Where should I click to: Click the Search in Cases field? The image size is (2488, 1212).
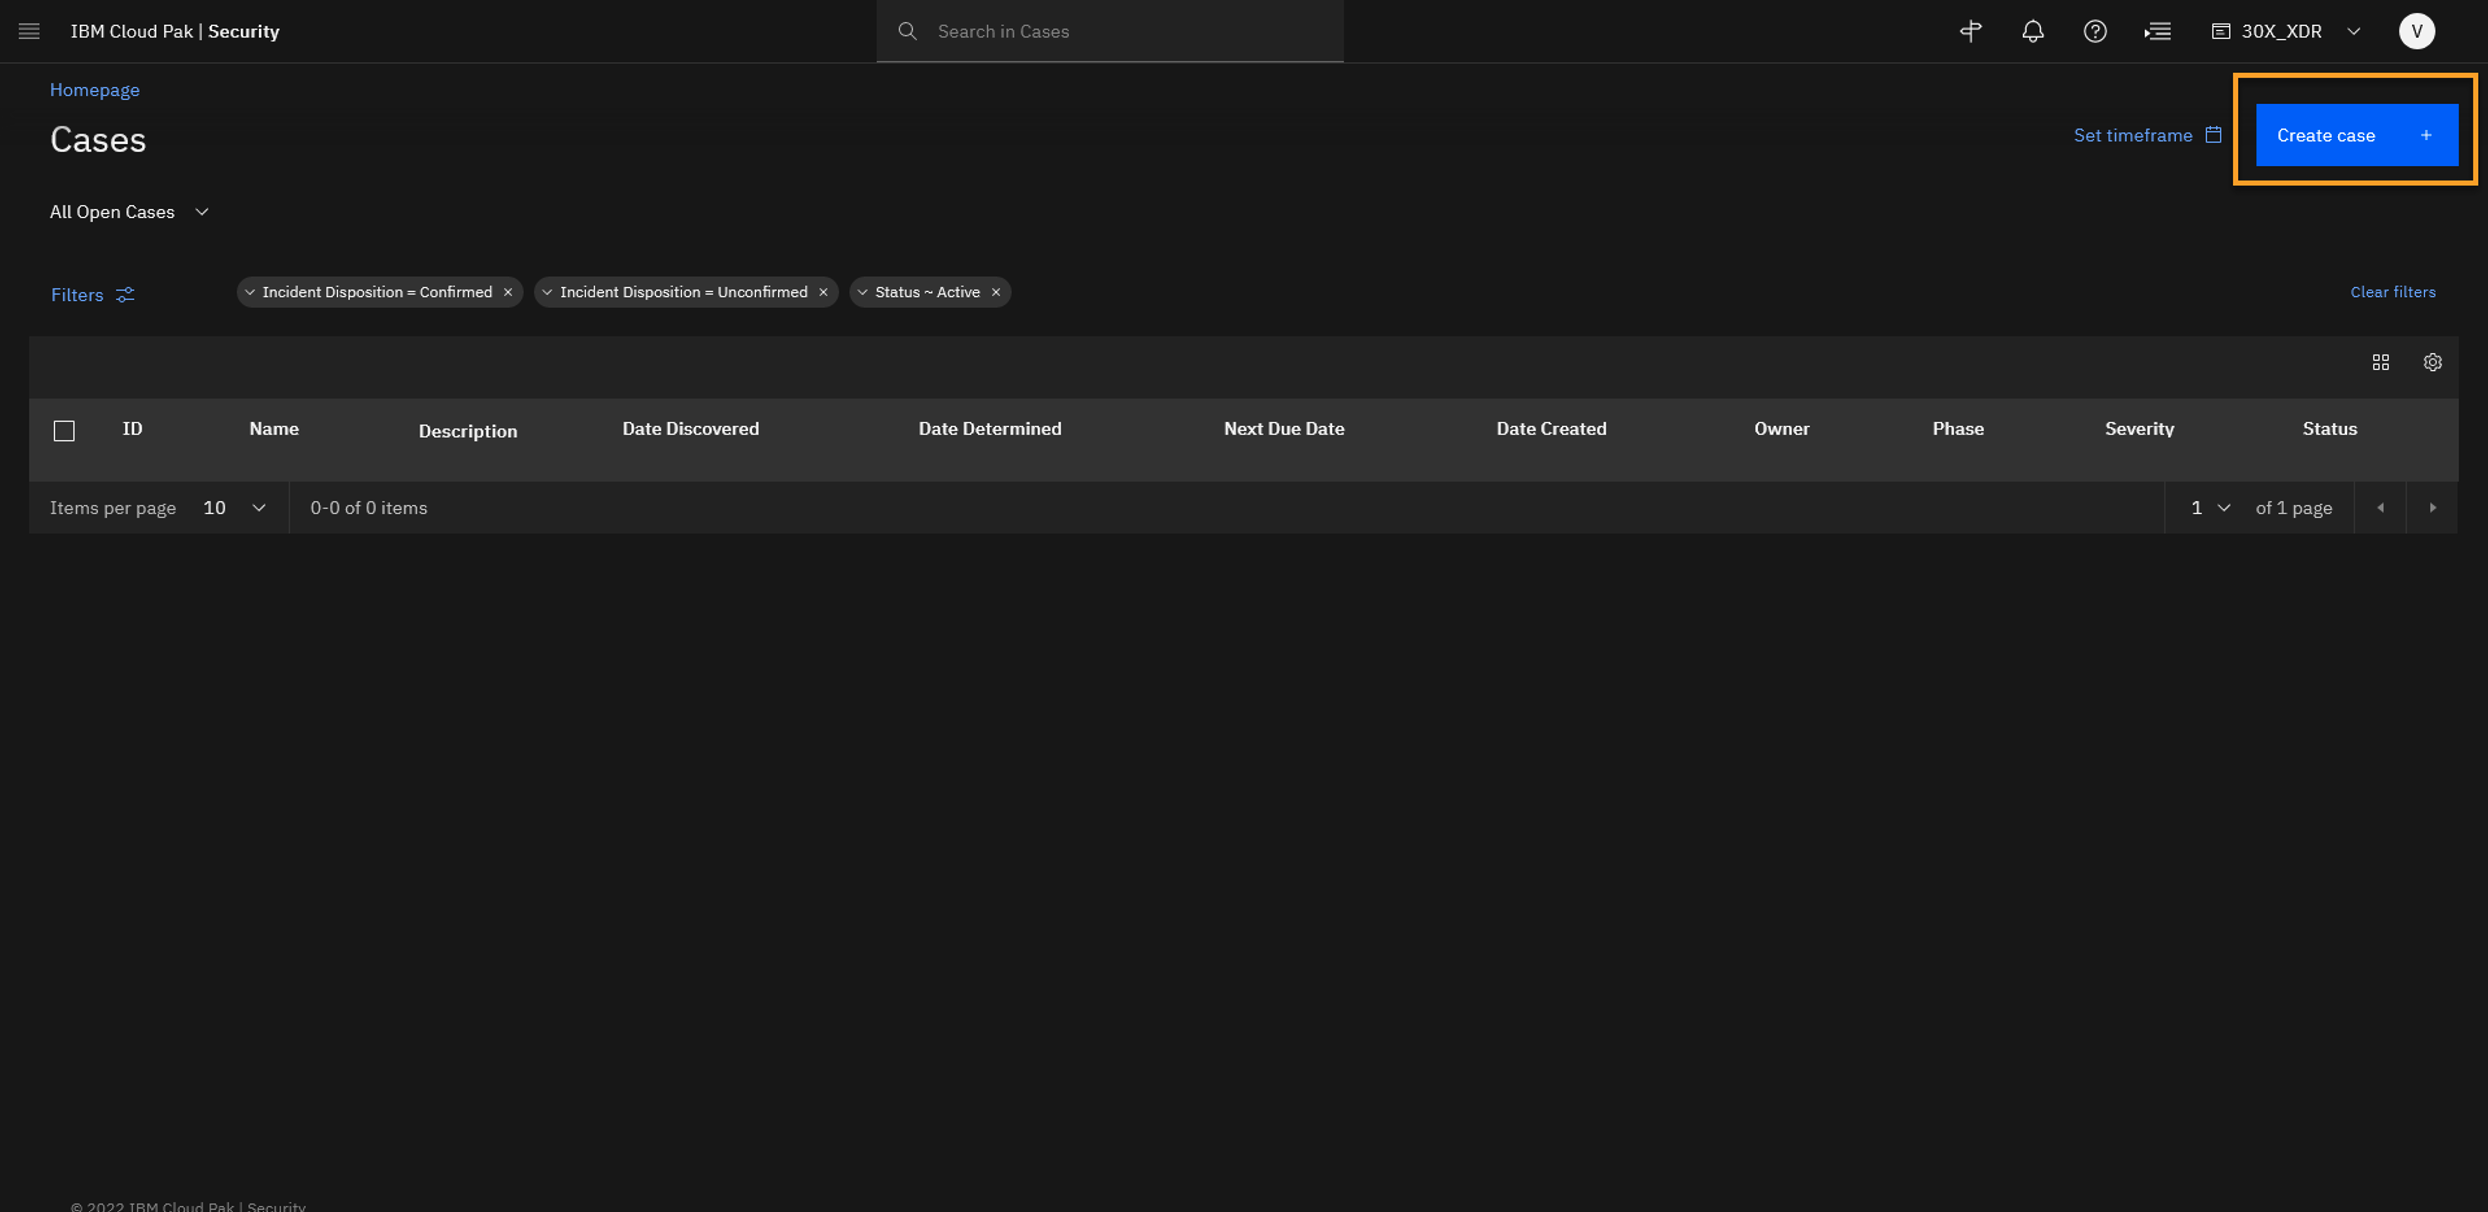point(1110,31)
